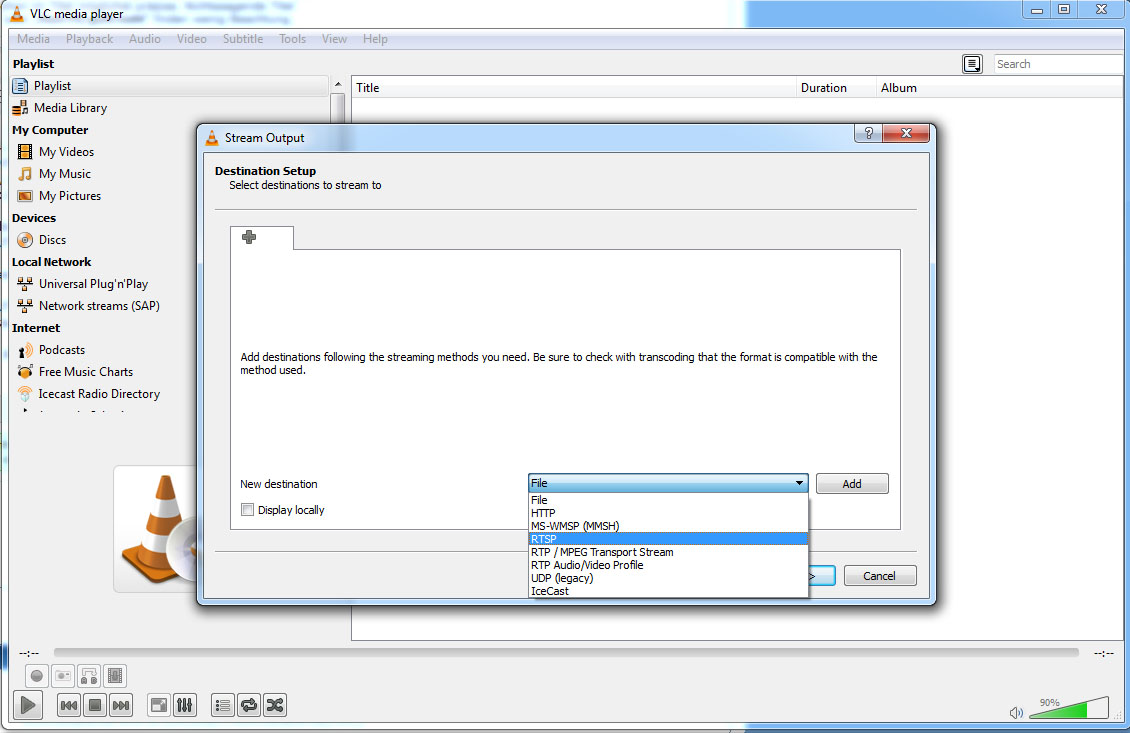Open the View menu
The width and height of the screenshot is (1130, 733).
(334, 39)
